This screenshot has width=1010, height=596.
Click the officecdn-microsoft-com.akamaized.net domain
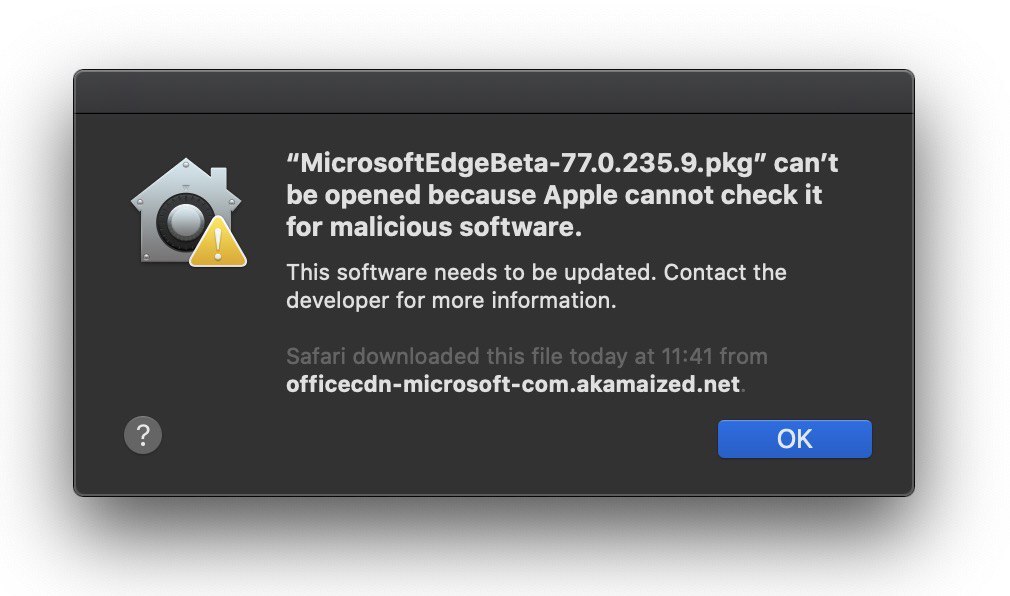coord(513,384)
